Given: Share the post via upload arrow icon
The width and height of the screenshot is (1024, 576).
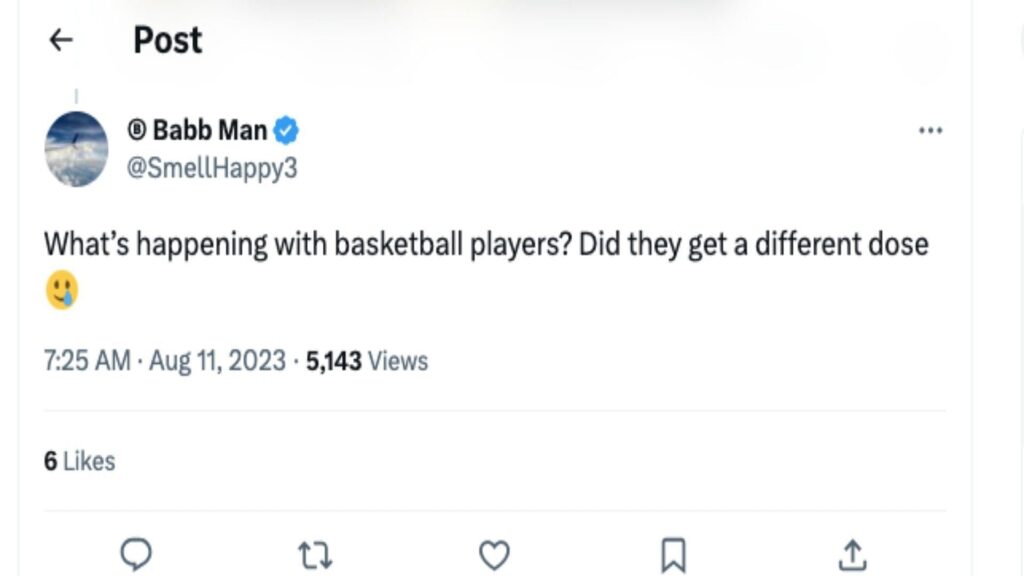Looking at the screenshot, I should click(x=852, y=550).
